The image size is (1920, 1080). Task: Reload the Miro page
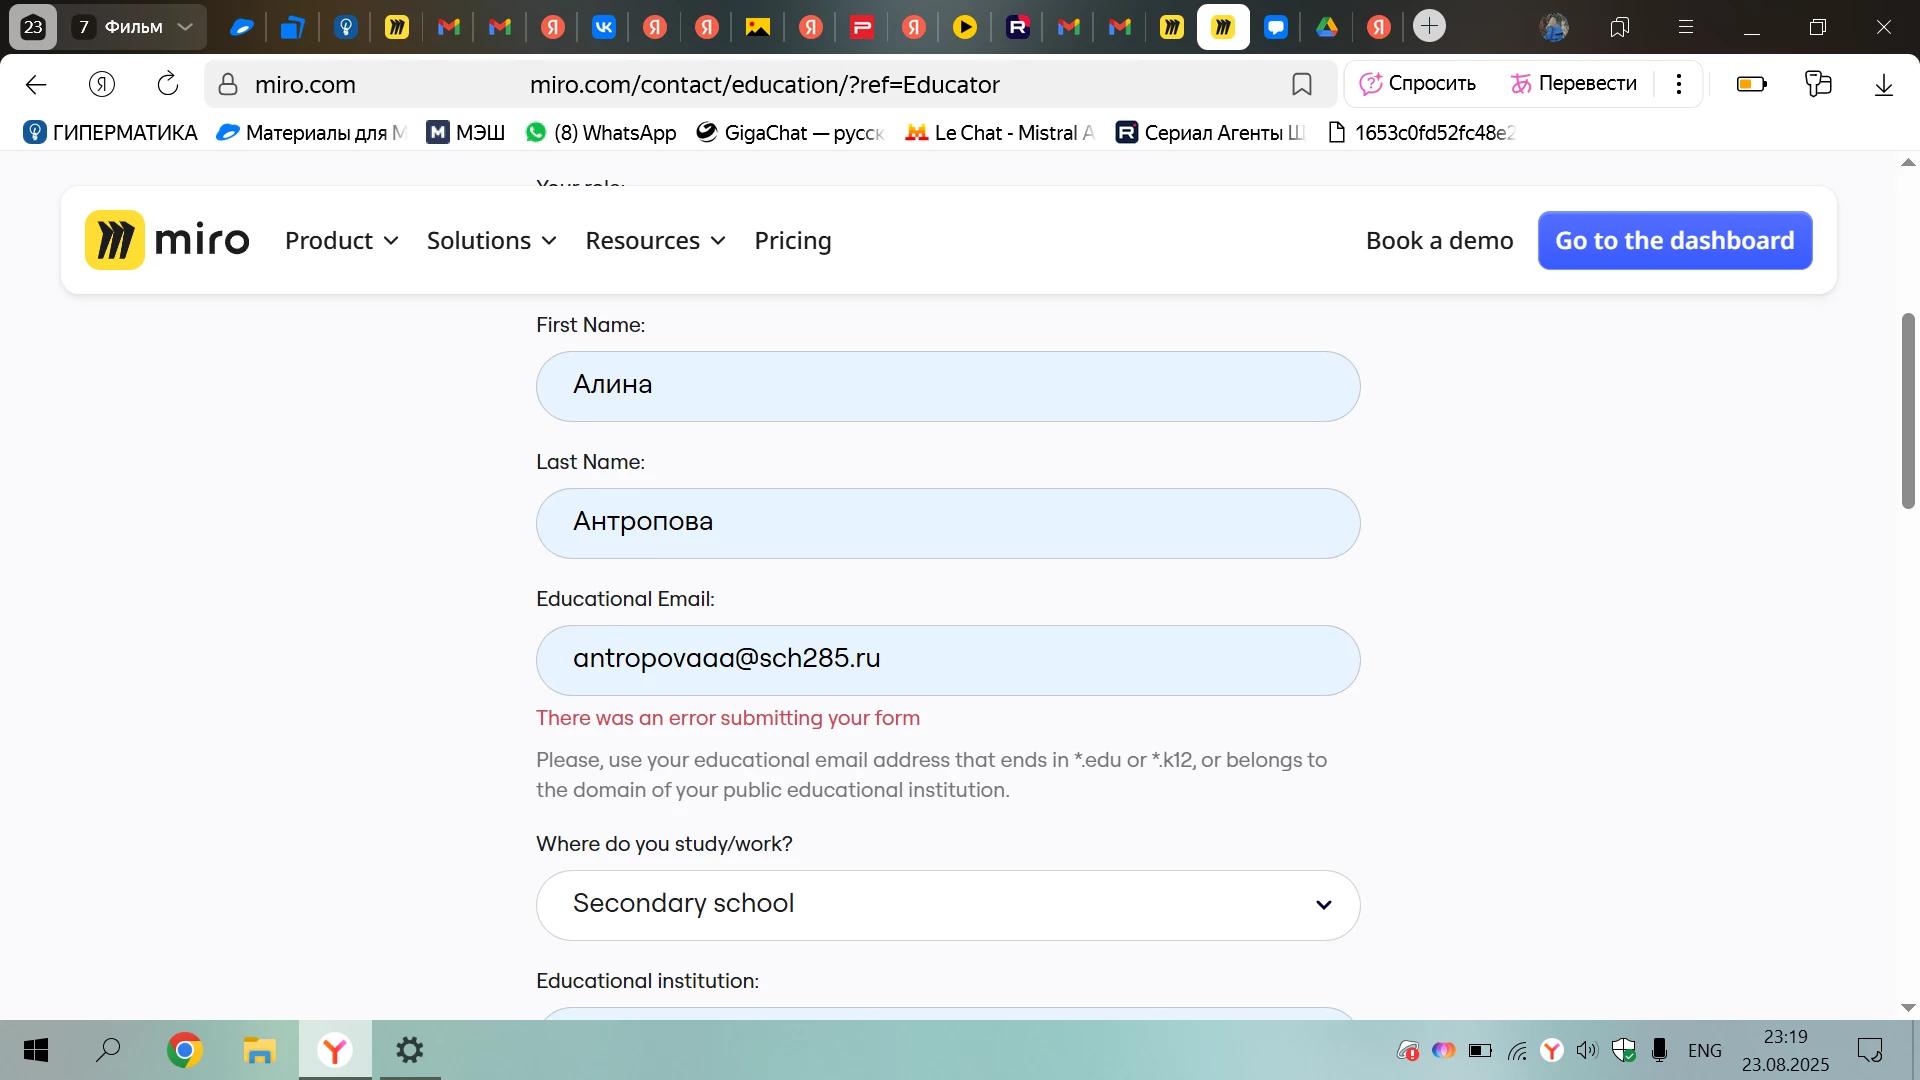point(168,85)
